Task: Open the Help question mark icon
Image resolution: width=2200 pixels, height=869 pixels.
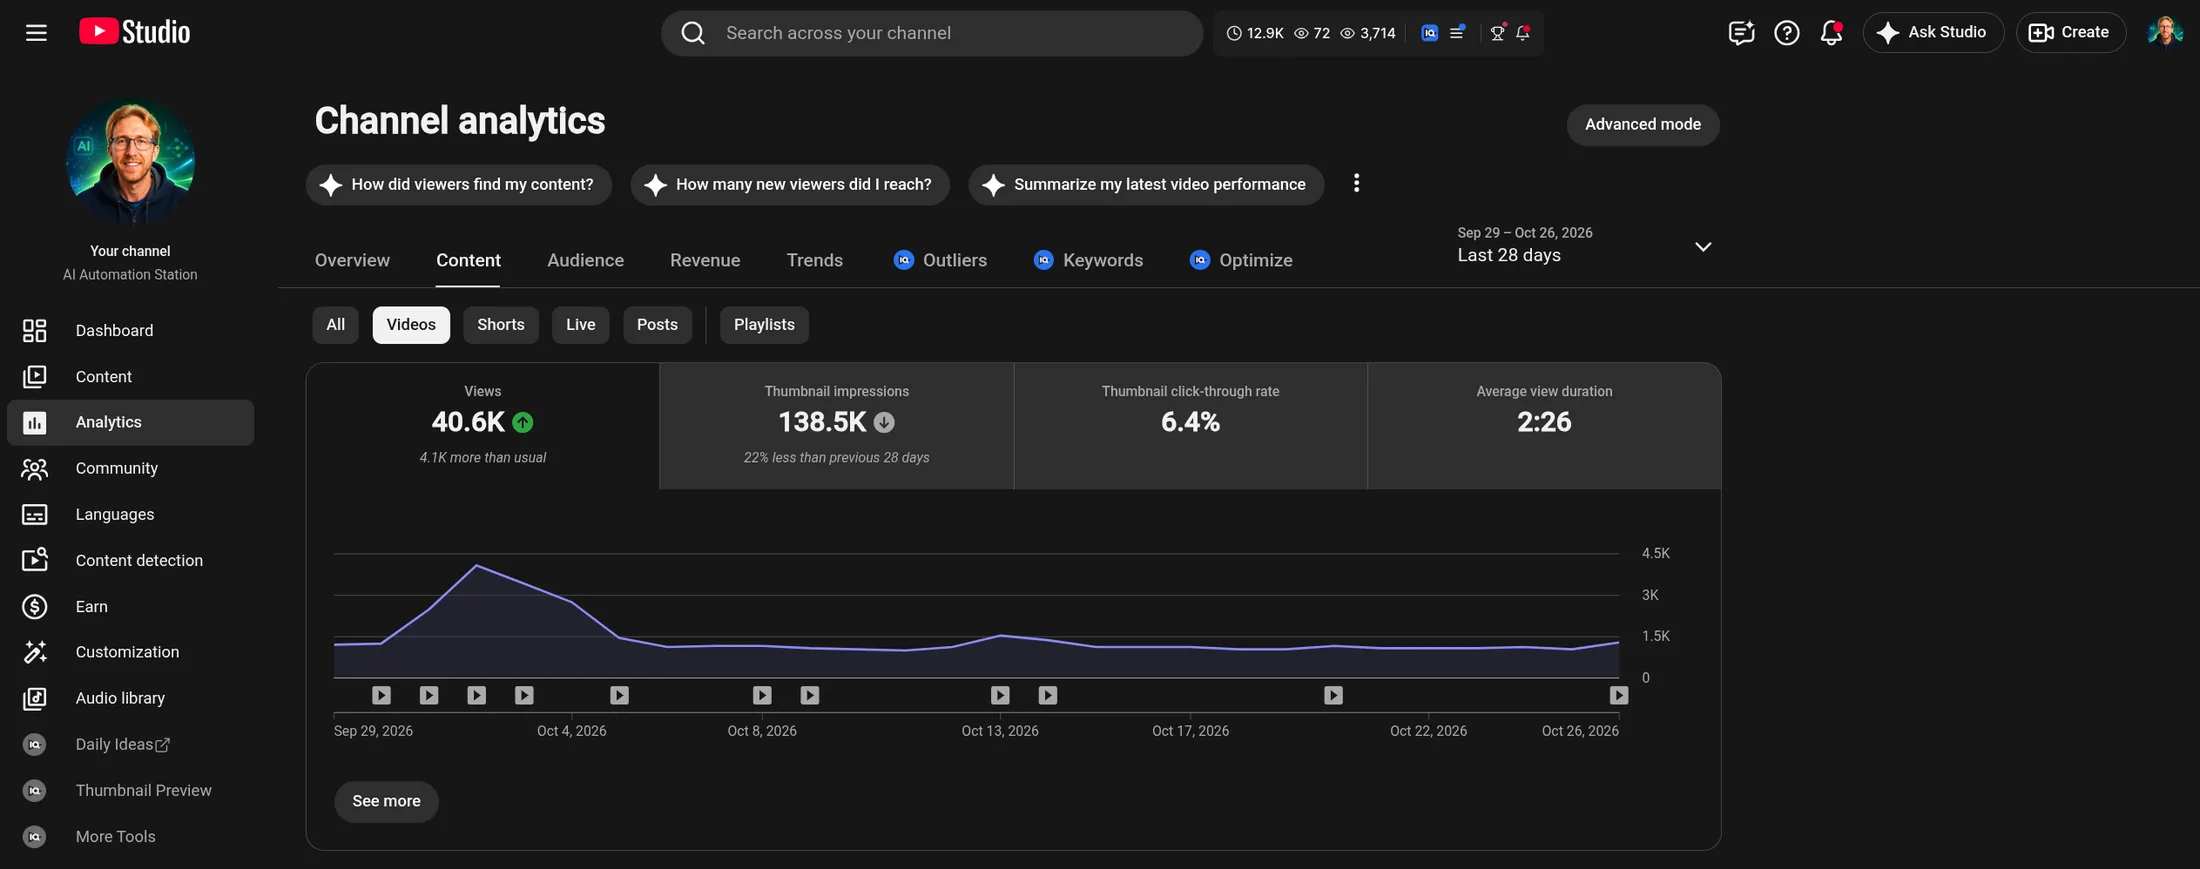Action: 1786,33
